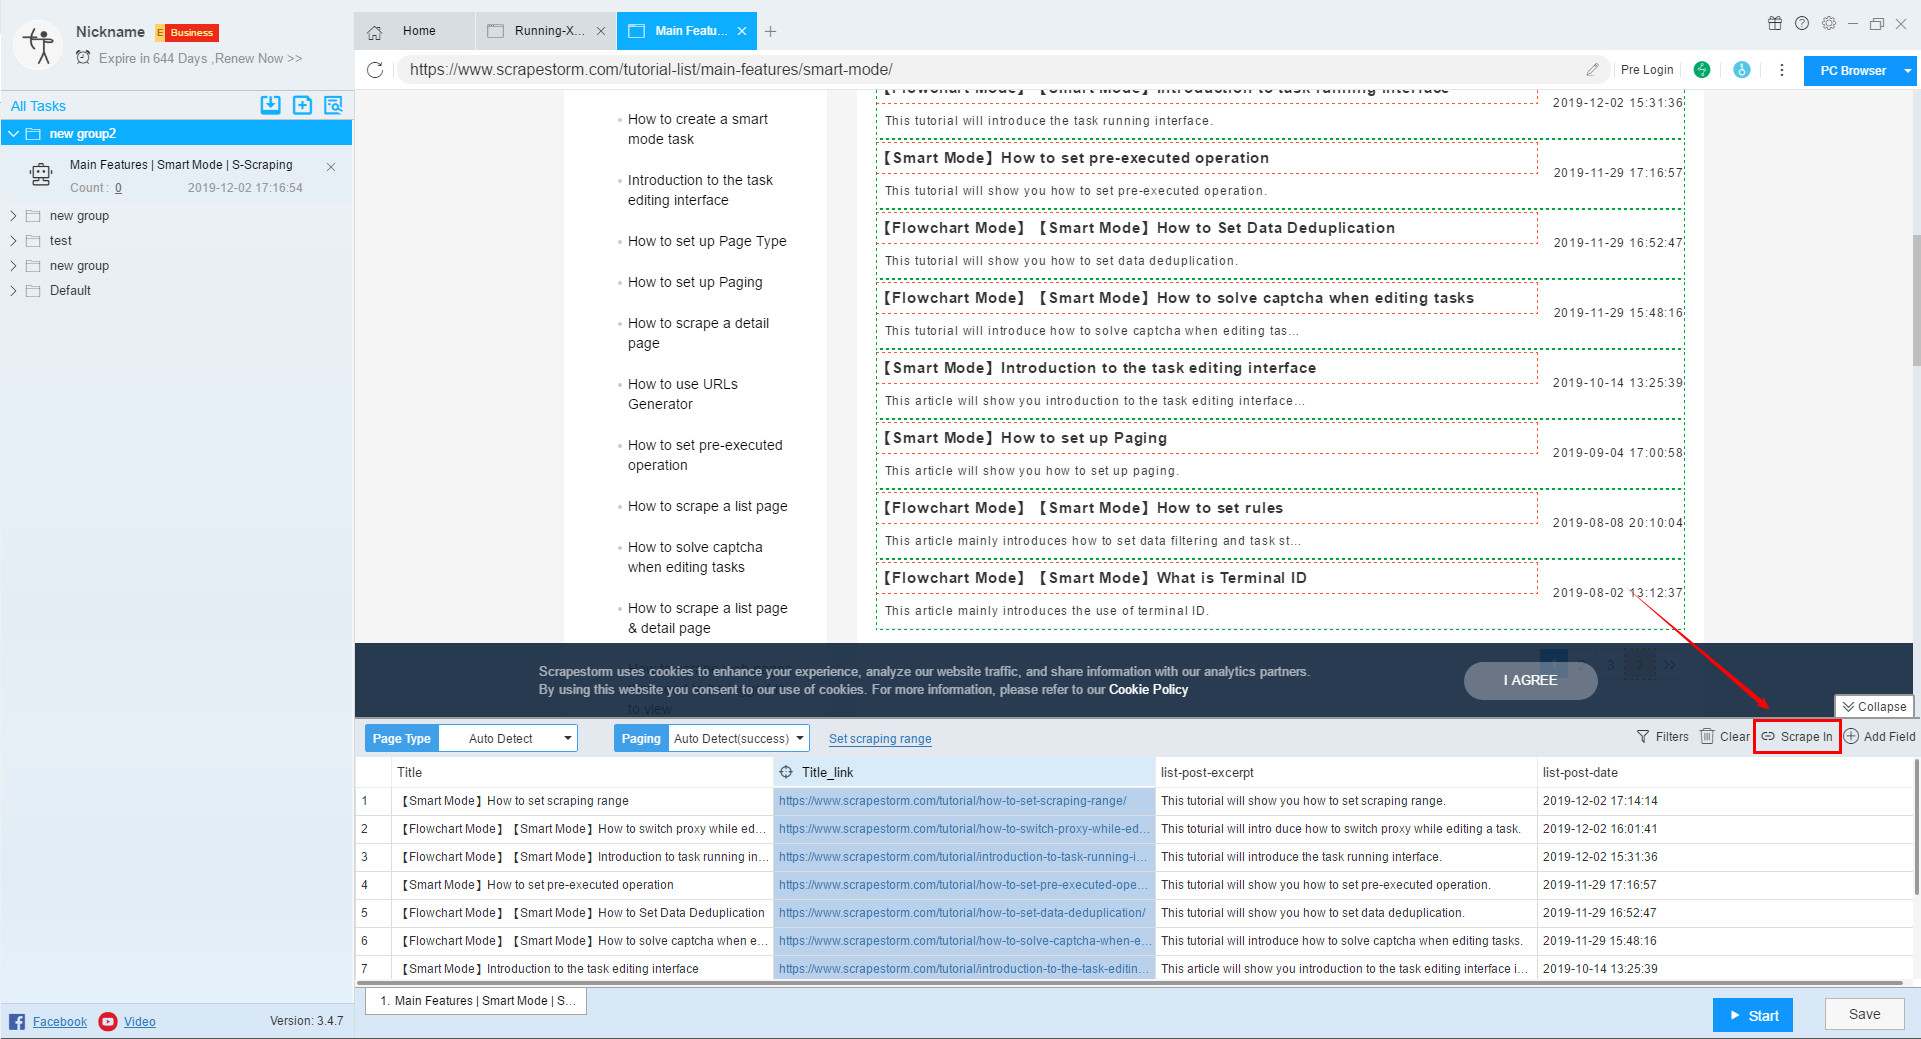Viewport: 1921px width, 1039px height.
Task: Click the list-post-date column header
Action: 1727,772
